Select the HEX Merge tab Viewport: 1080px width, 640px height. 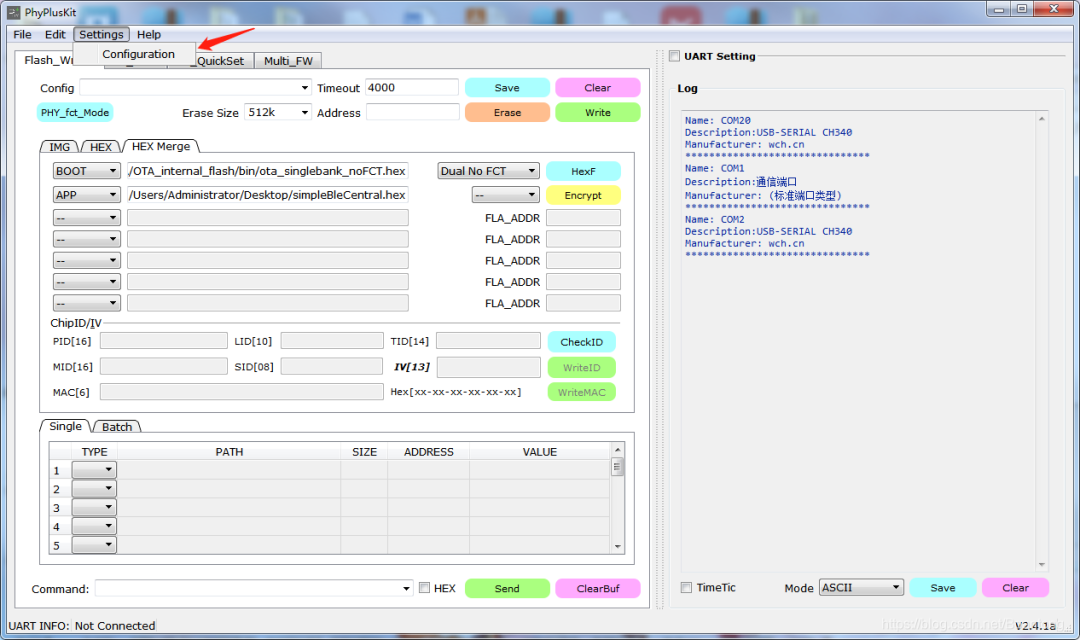pyautogui.click(x=160, y=146)
